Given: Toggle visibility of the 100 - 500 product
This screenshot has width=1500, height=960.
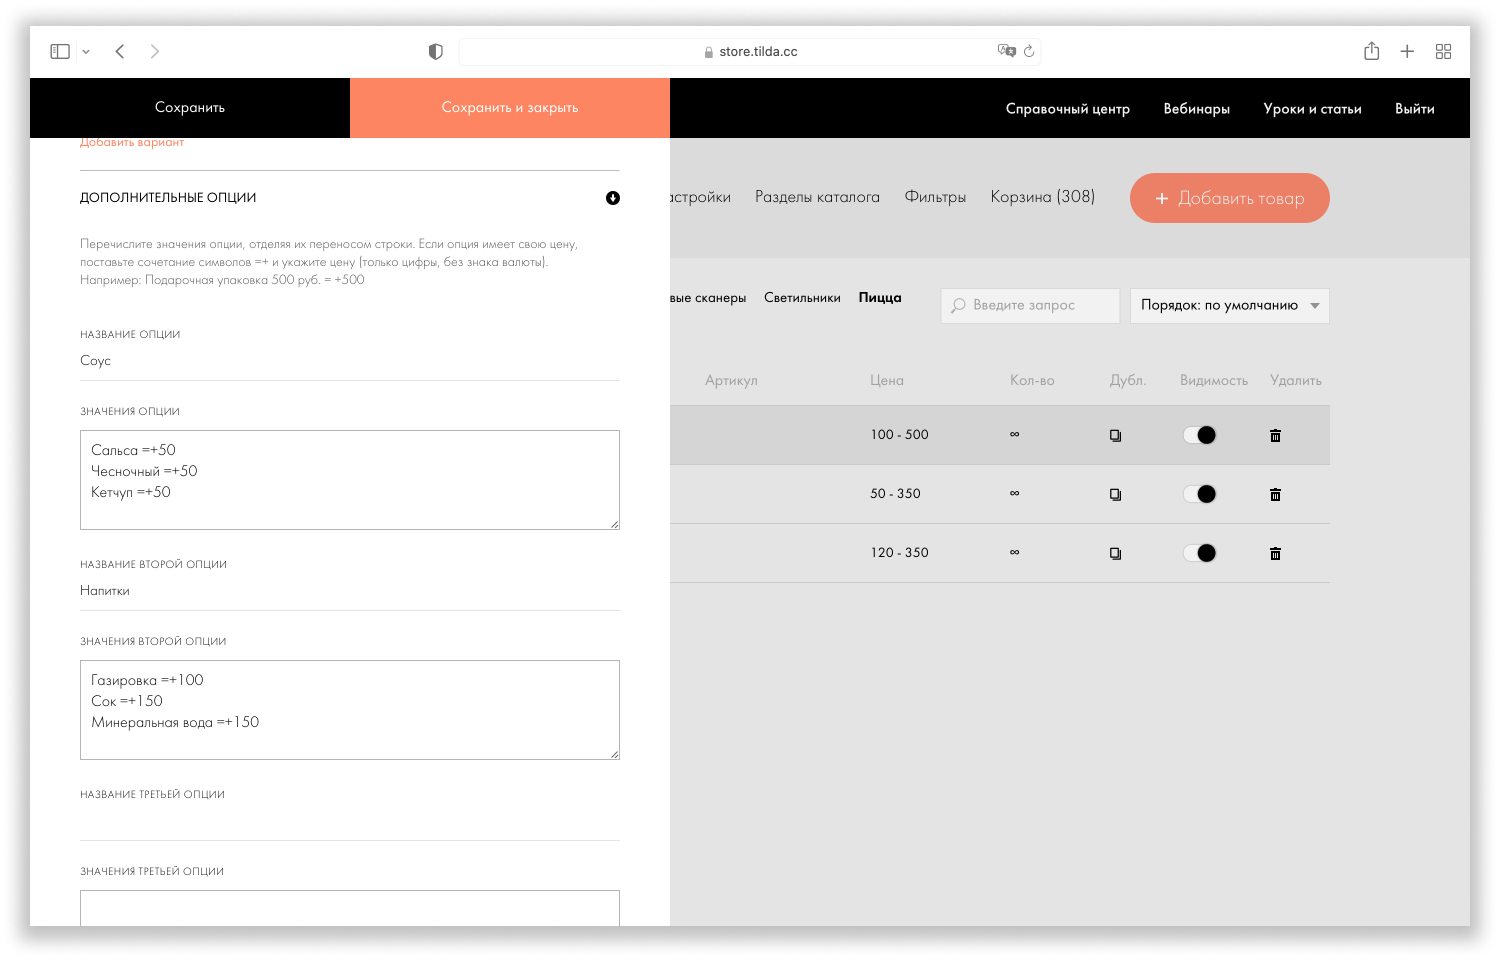Looking at the screenshot, I should [1200, 435].
